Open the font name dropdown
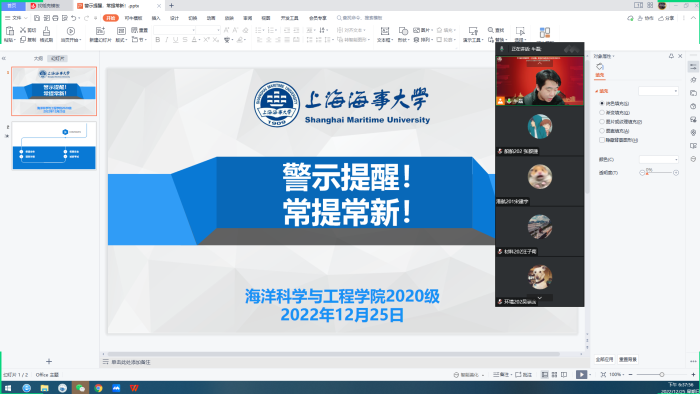700x394 pixels. [x=175, y=30]
